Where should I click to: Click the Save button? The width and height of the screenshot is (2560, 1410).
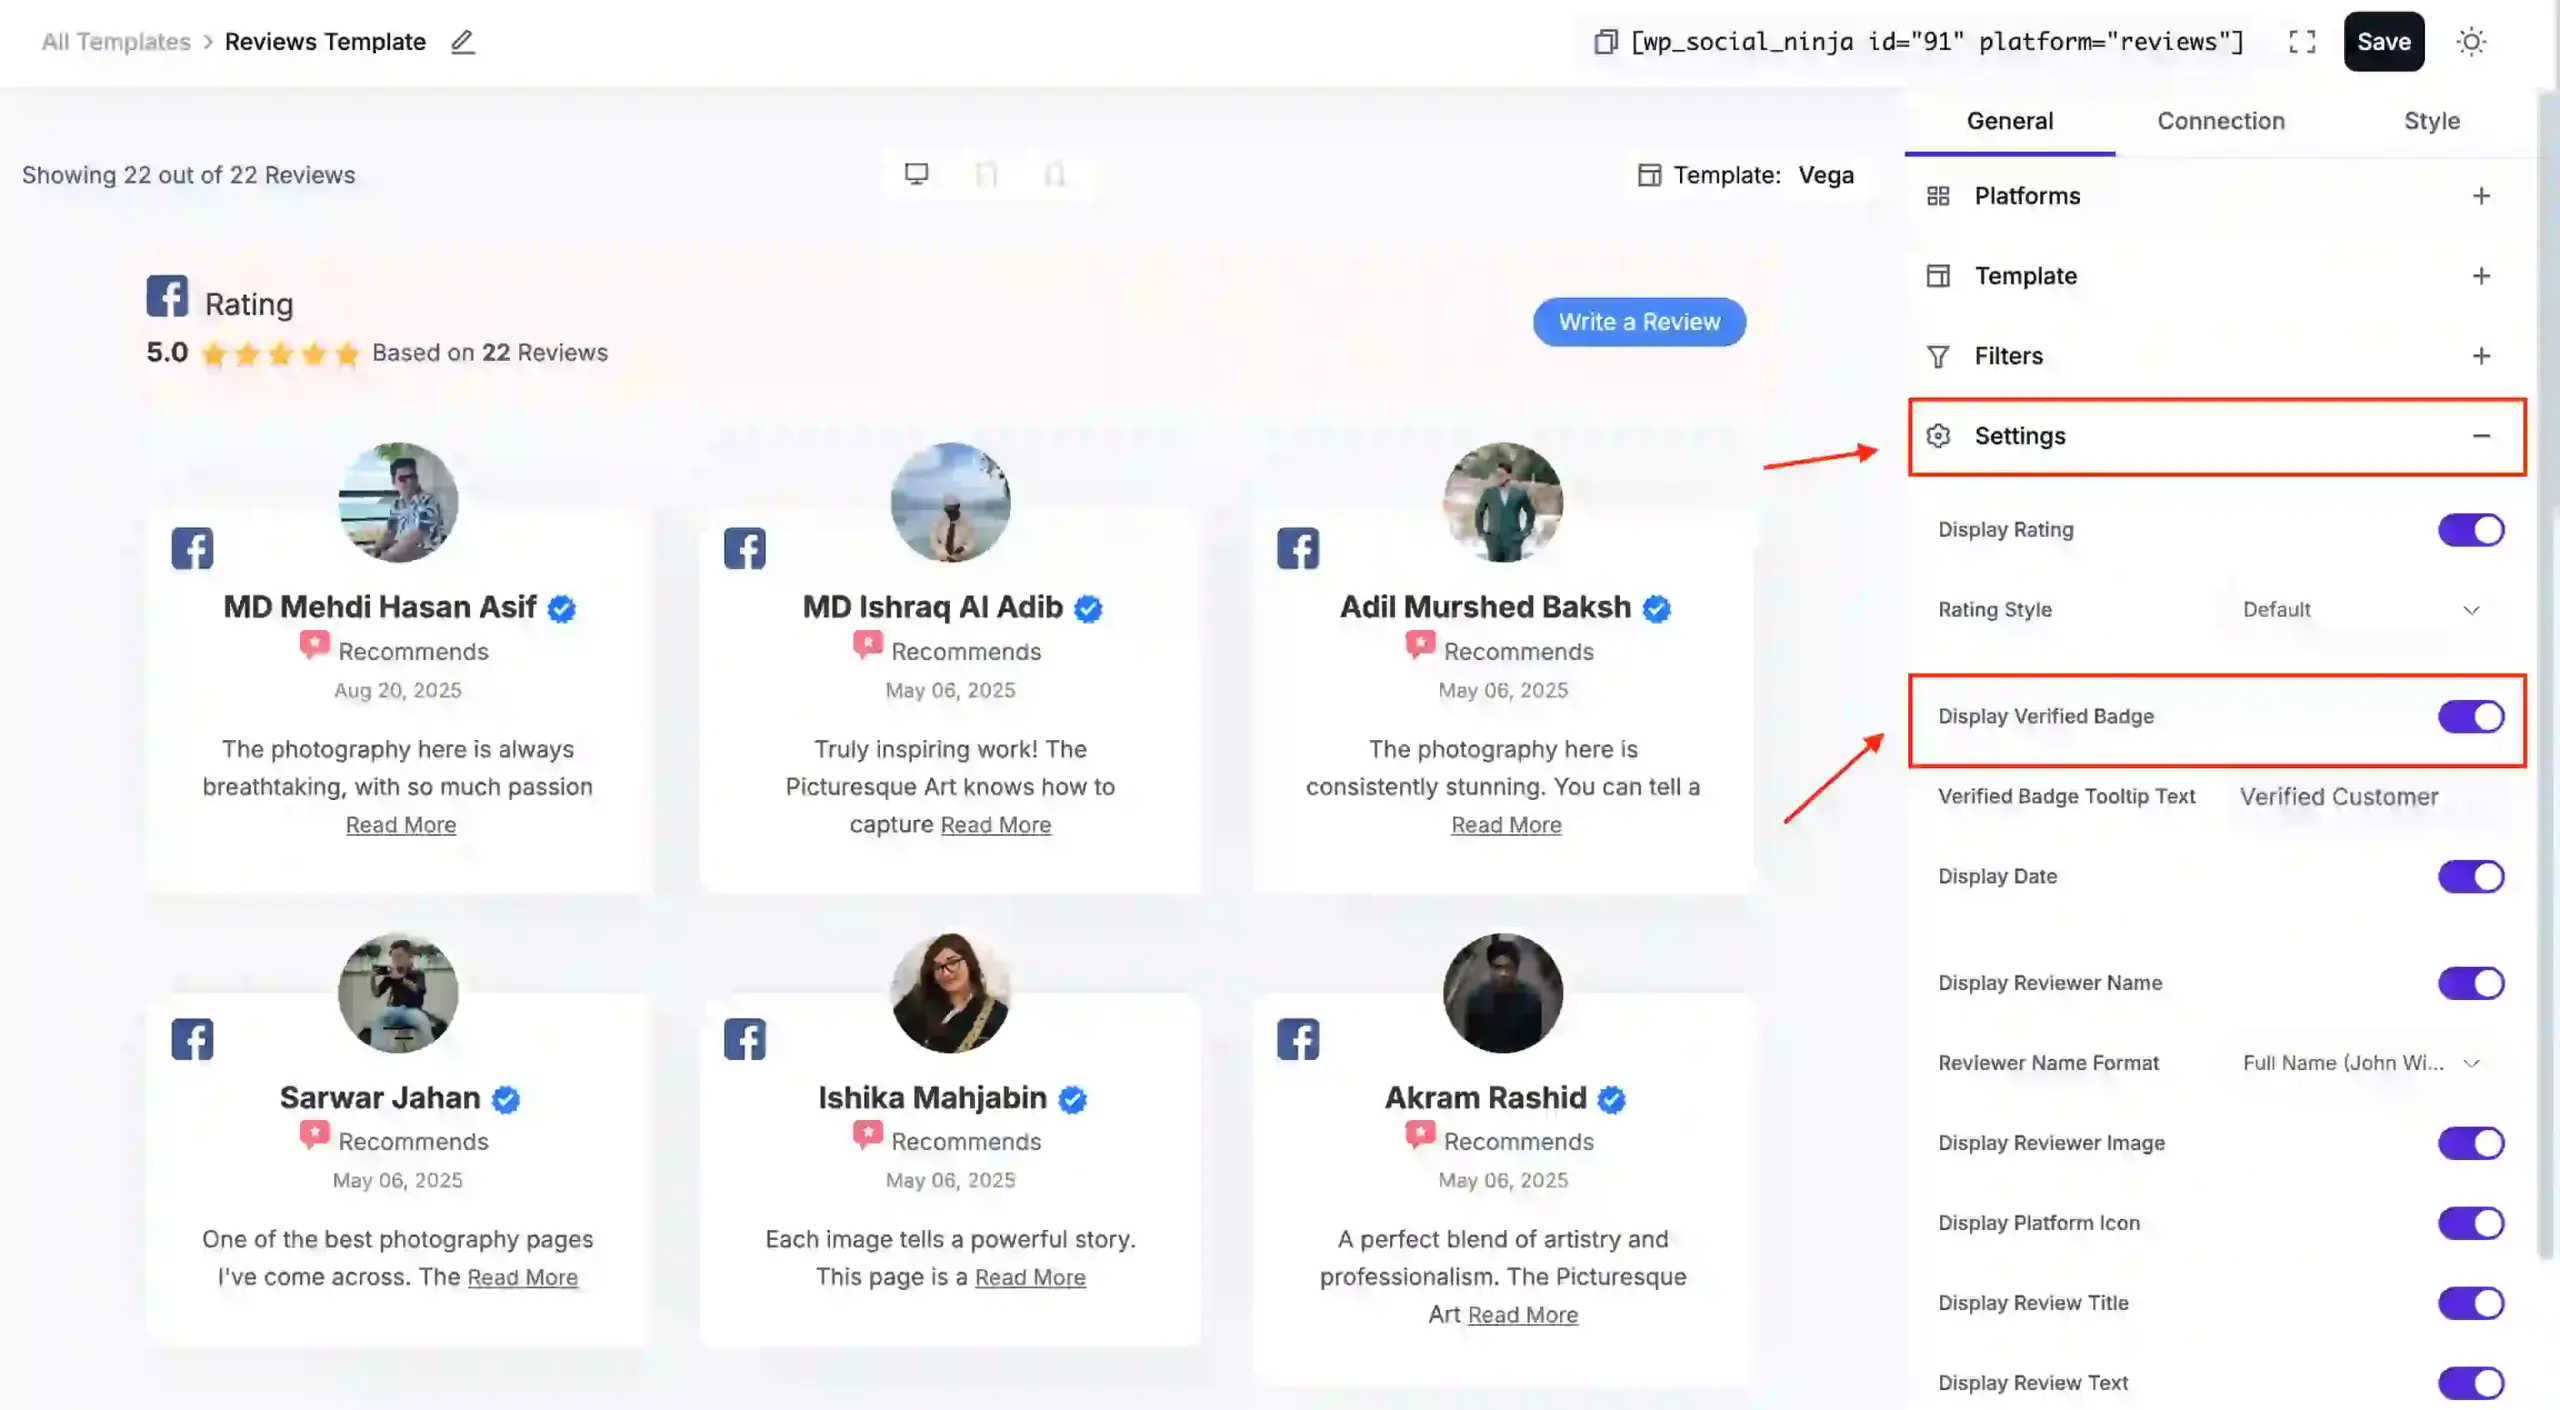[x=2384, y=42]
